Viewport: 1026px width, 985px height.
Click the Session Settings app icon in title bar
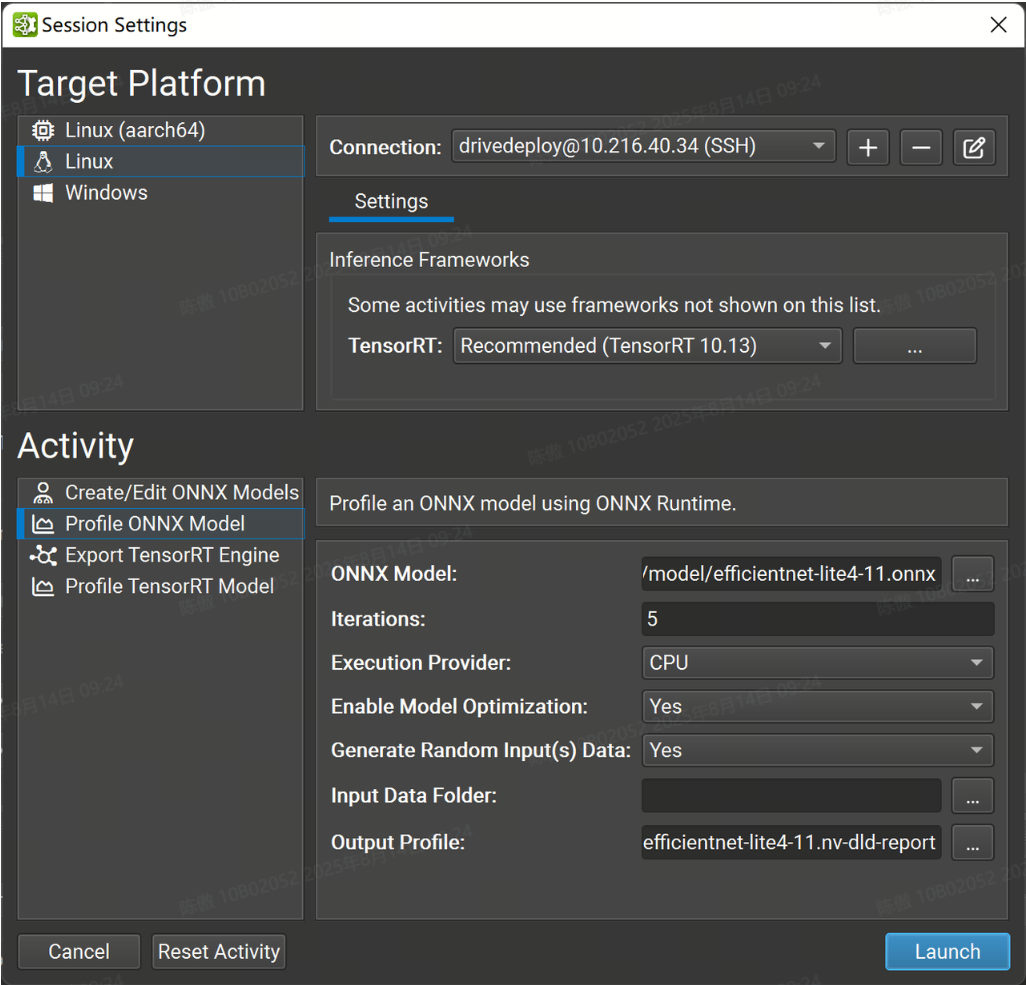pos(25,25)
